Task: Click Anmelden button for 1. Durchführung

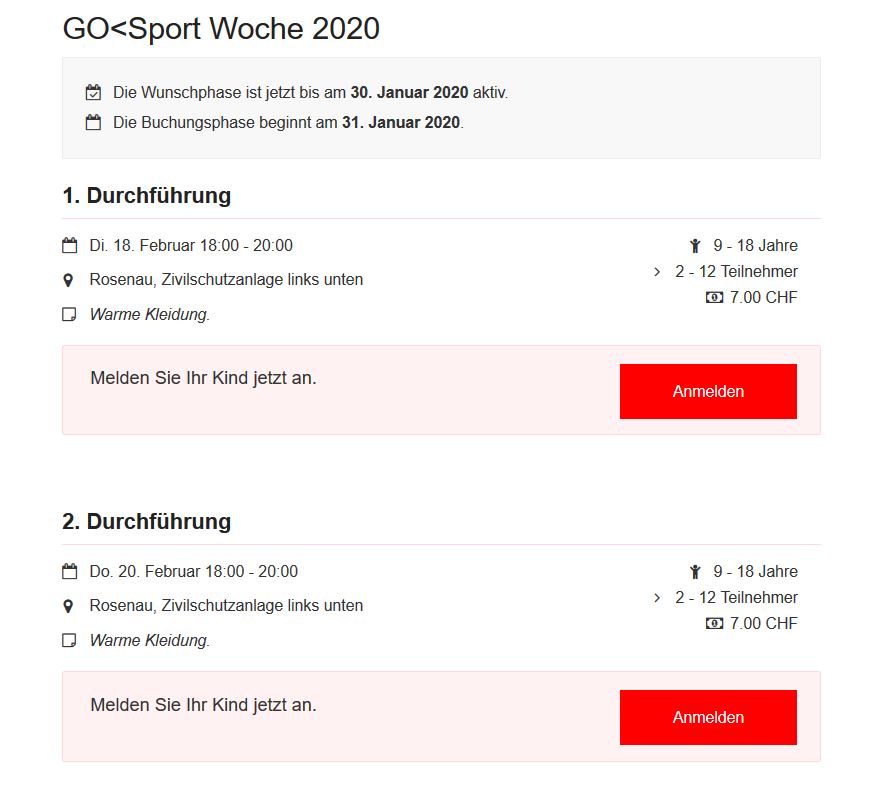Action: (708, 391)
